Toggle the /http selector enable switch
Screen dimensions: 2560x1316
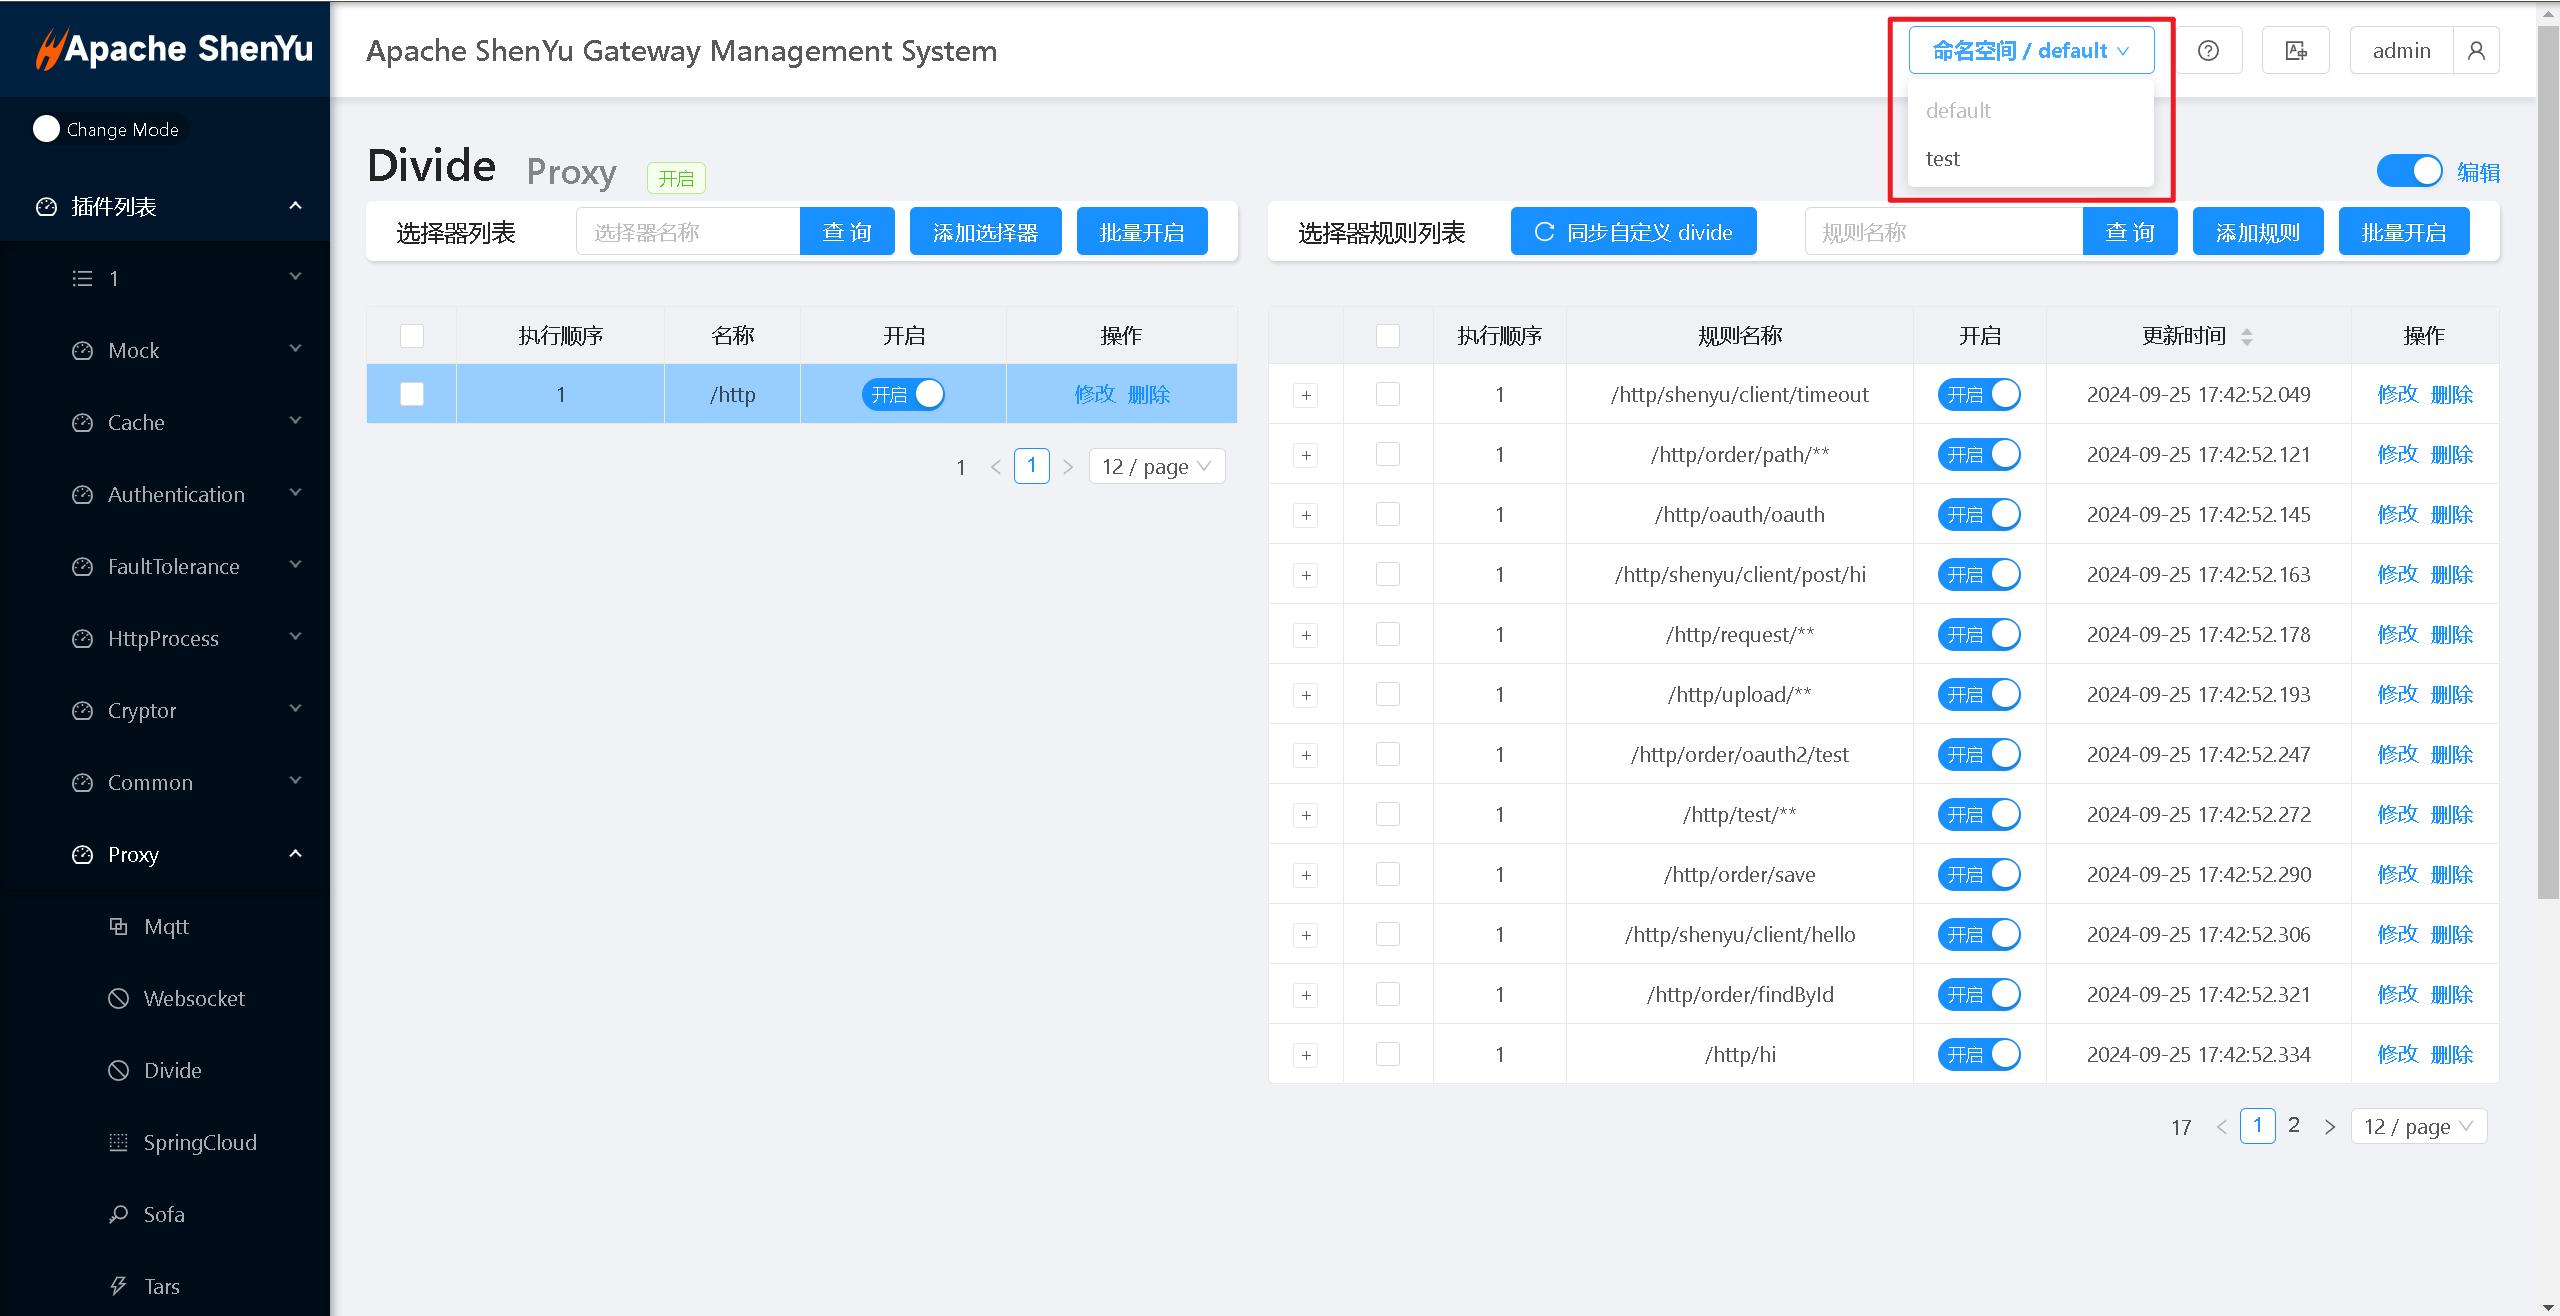pos(903,394)
